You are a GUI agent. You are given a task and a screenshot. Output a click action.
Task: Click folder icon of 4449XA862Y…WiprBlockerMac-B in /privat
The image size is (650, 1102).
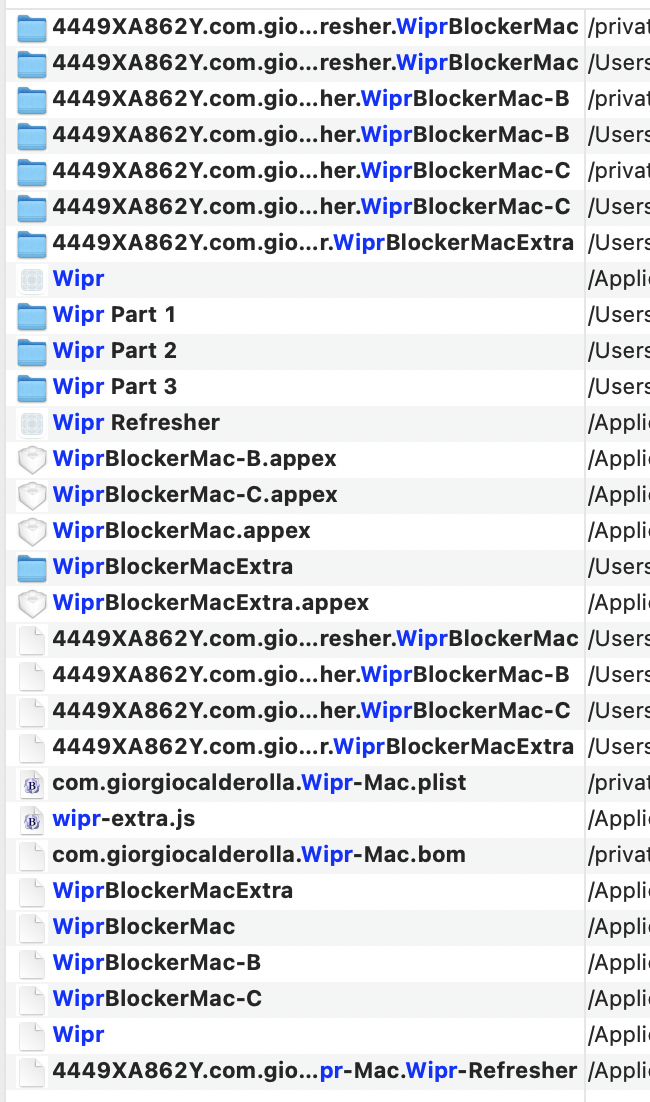[32, 100]
